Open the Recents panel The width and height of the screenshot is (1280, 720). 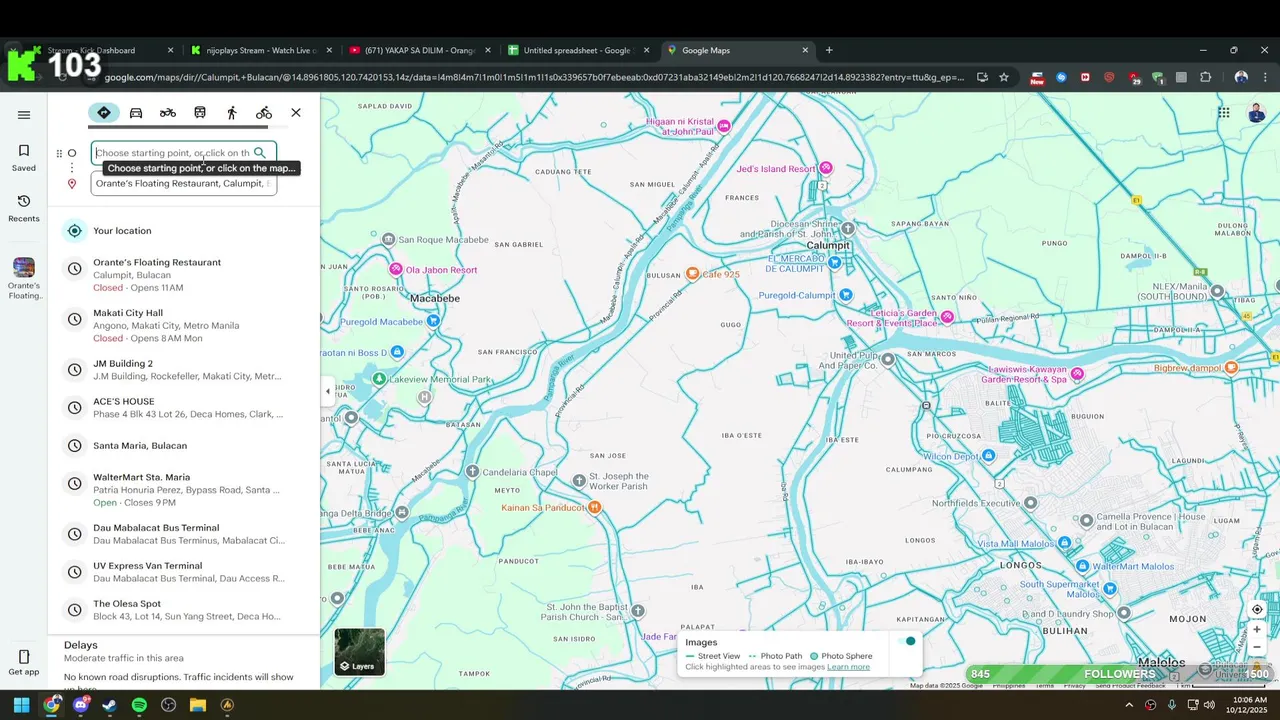[24, 208]
